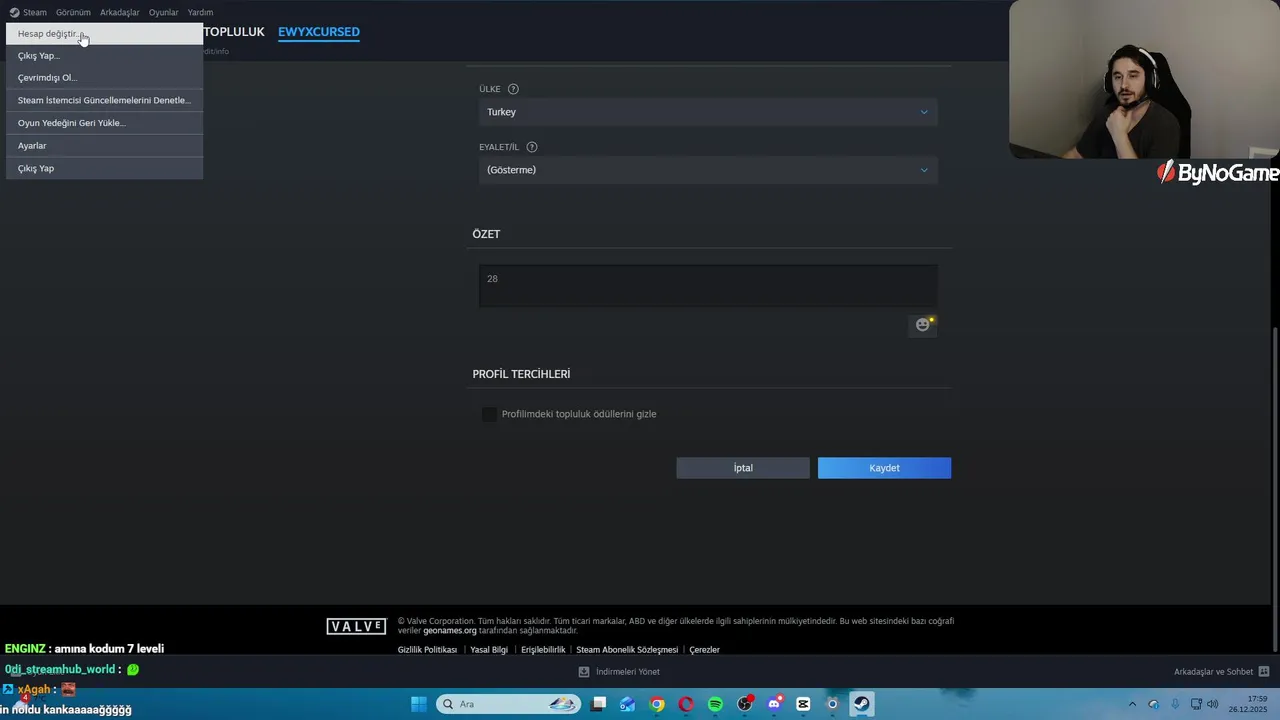Open Task View on the taskbar
This screenshot has width=1280, height=720.
pos(598,704)
